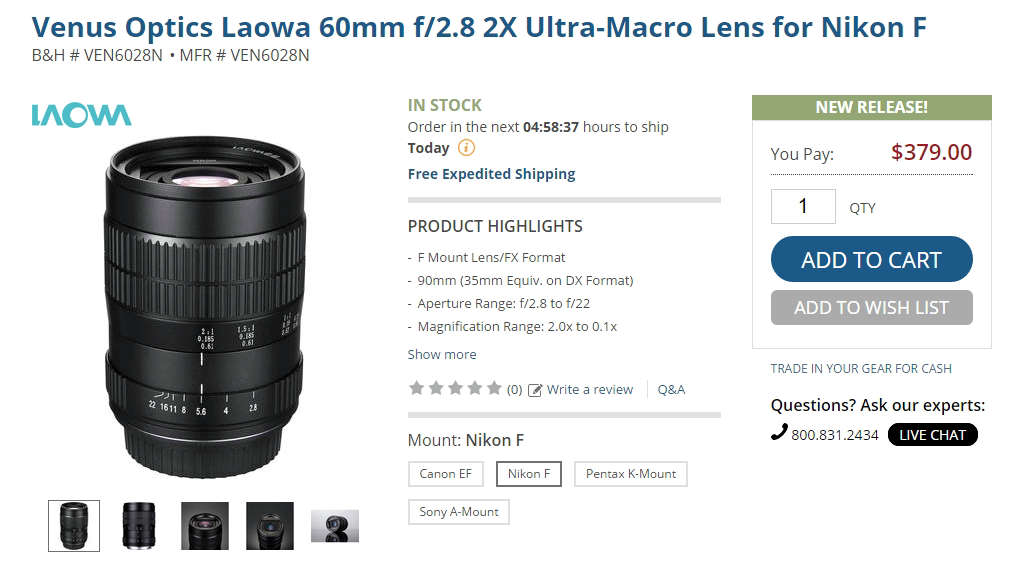Click the shipping info circle icon
1023x563 pixels.
click(466, 148)
